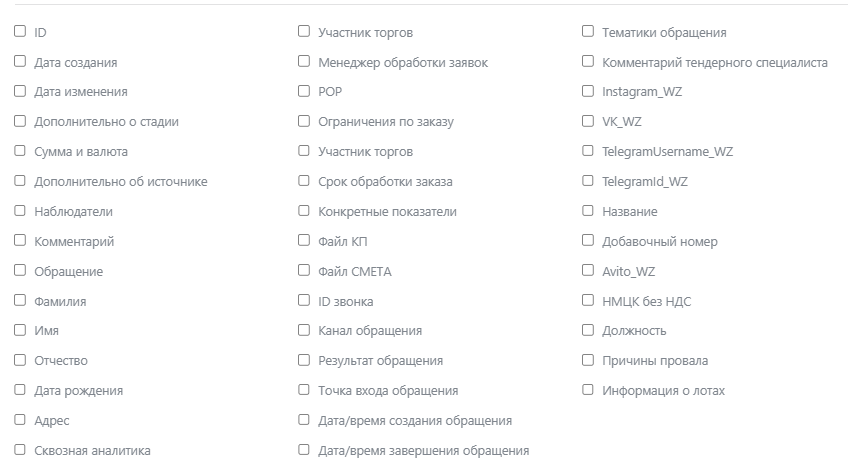Select the Сумма и валюта checkbox

coord(20,151)
